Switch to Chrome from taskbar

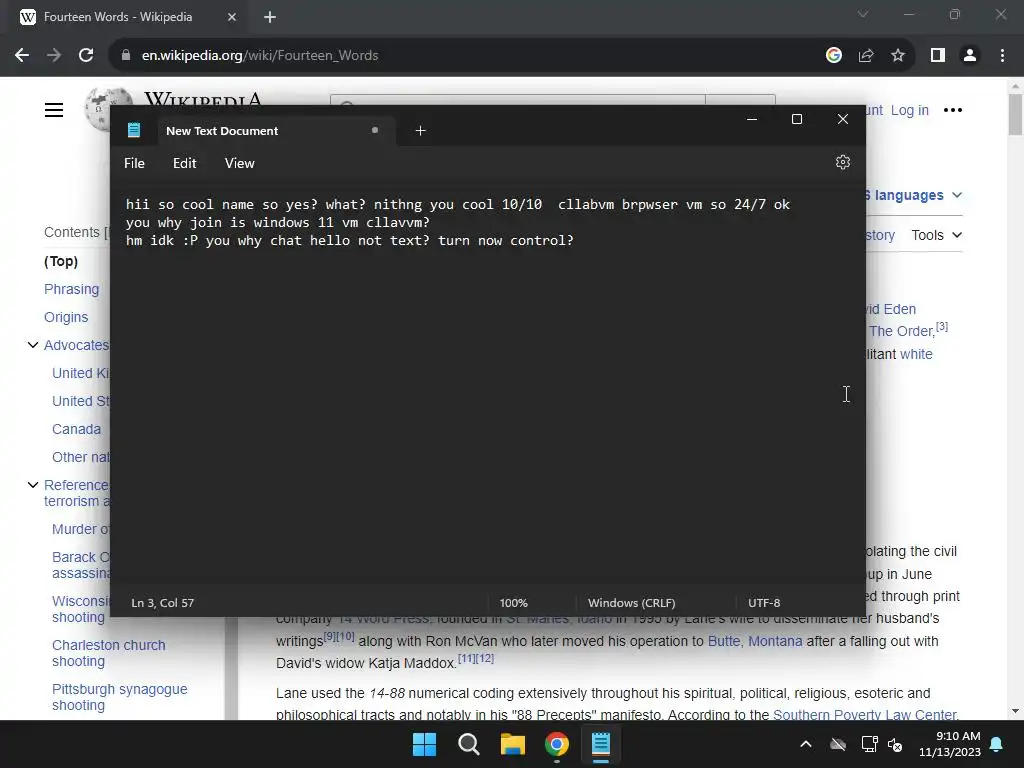[x=556, y=744]
